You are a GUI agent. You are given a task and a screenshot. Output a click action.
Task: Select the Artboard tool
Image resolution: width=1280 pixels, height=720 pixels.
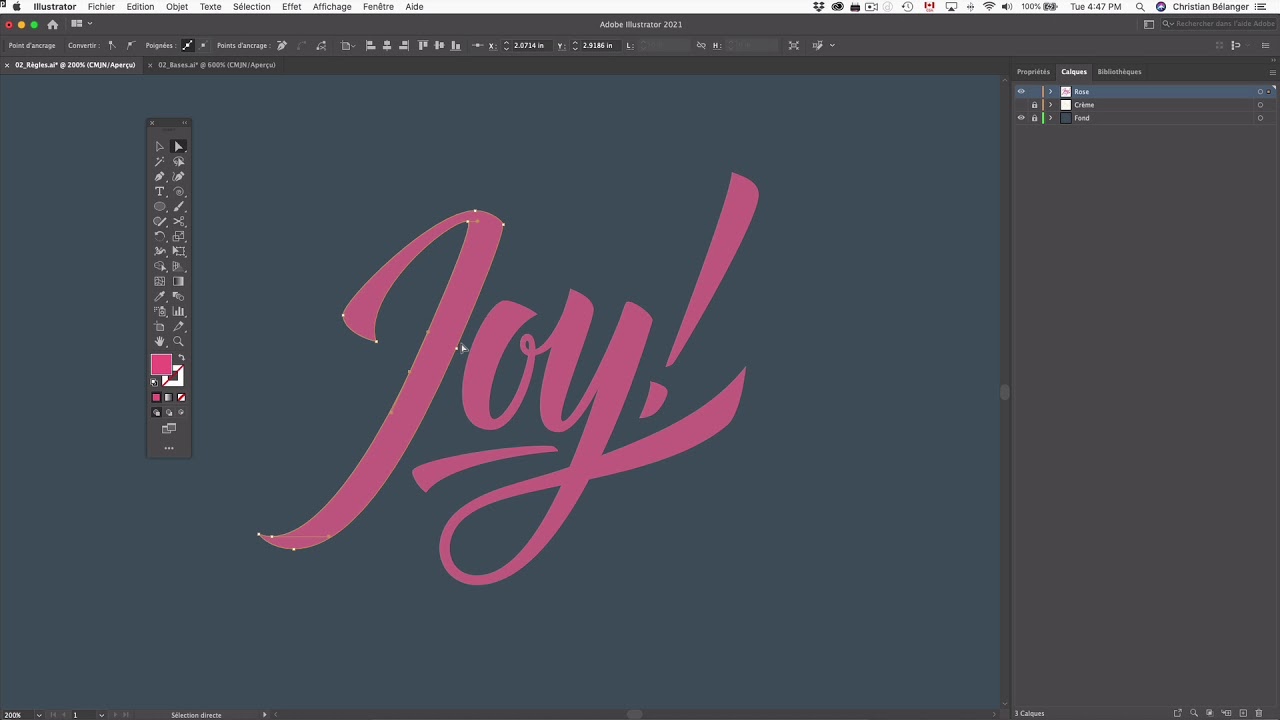[159, 326]
